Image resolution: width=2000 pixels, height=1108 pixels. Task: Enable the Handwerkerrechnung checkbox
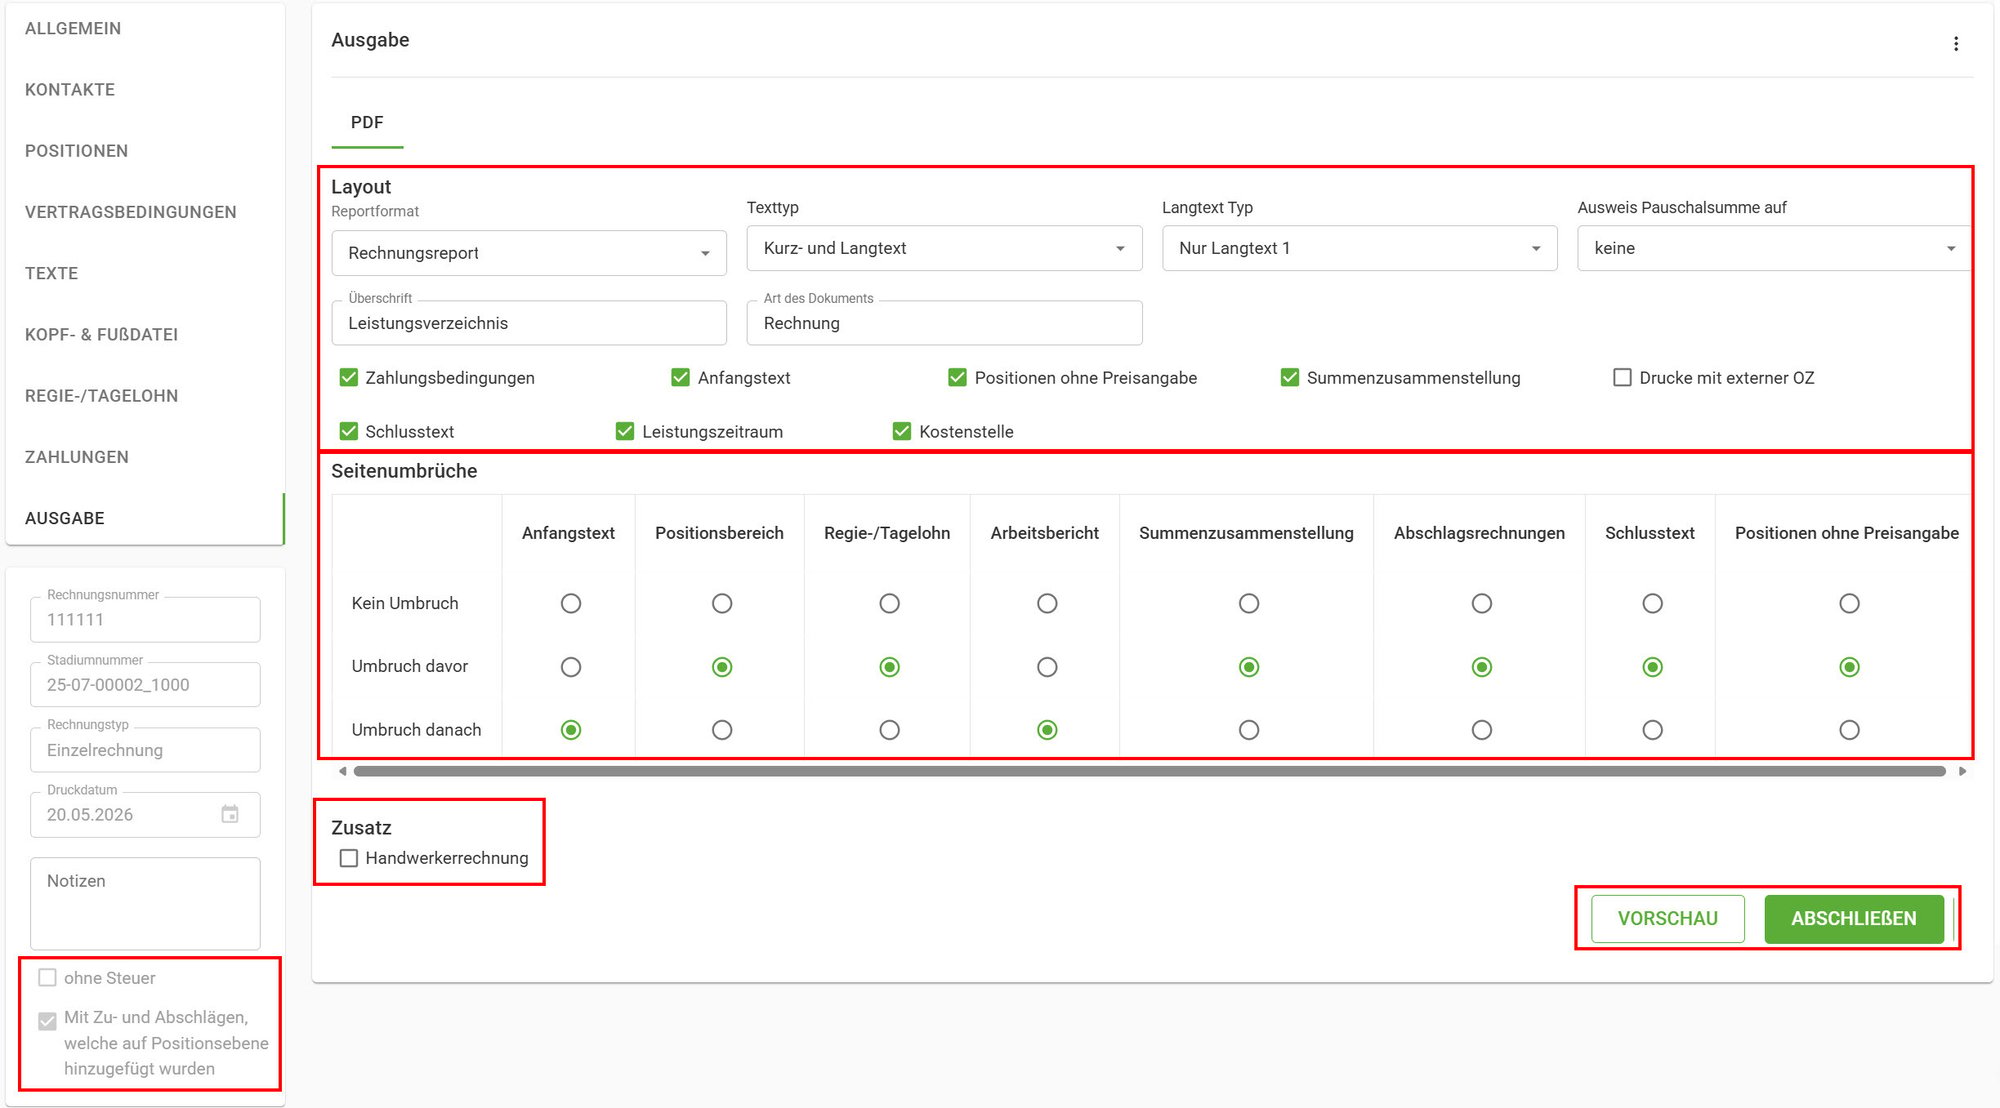point(349,858)
